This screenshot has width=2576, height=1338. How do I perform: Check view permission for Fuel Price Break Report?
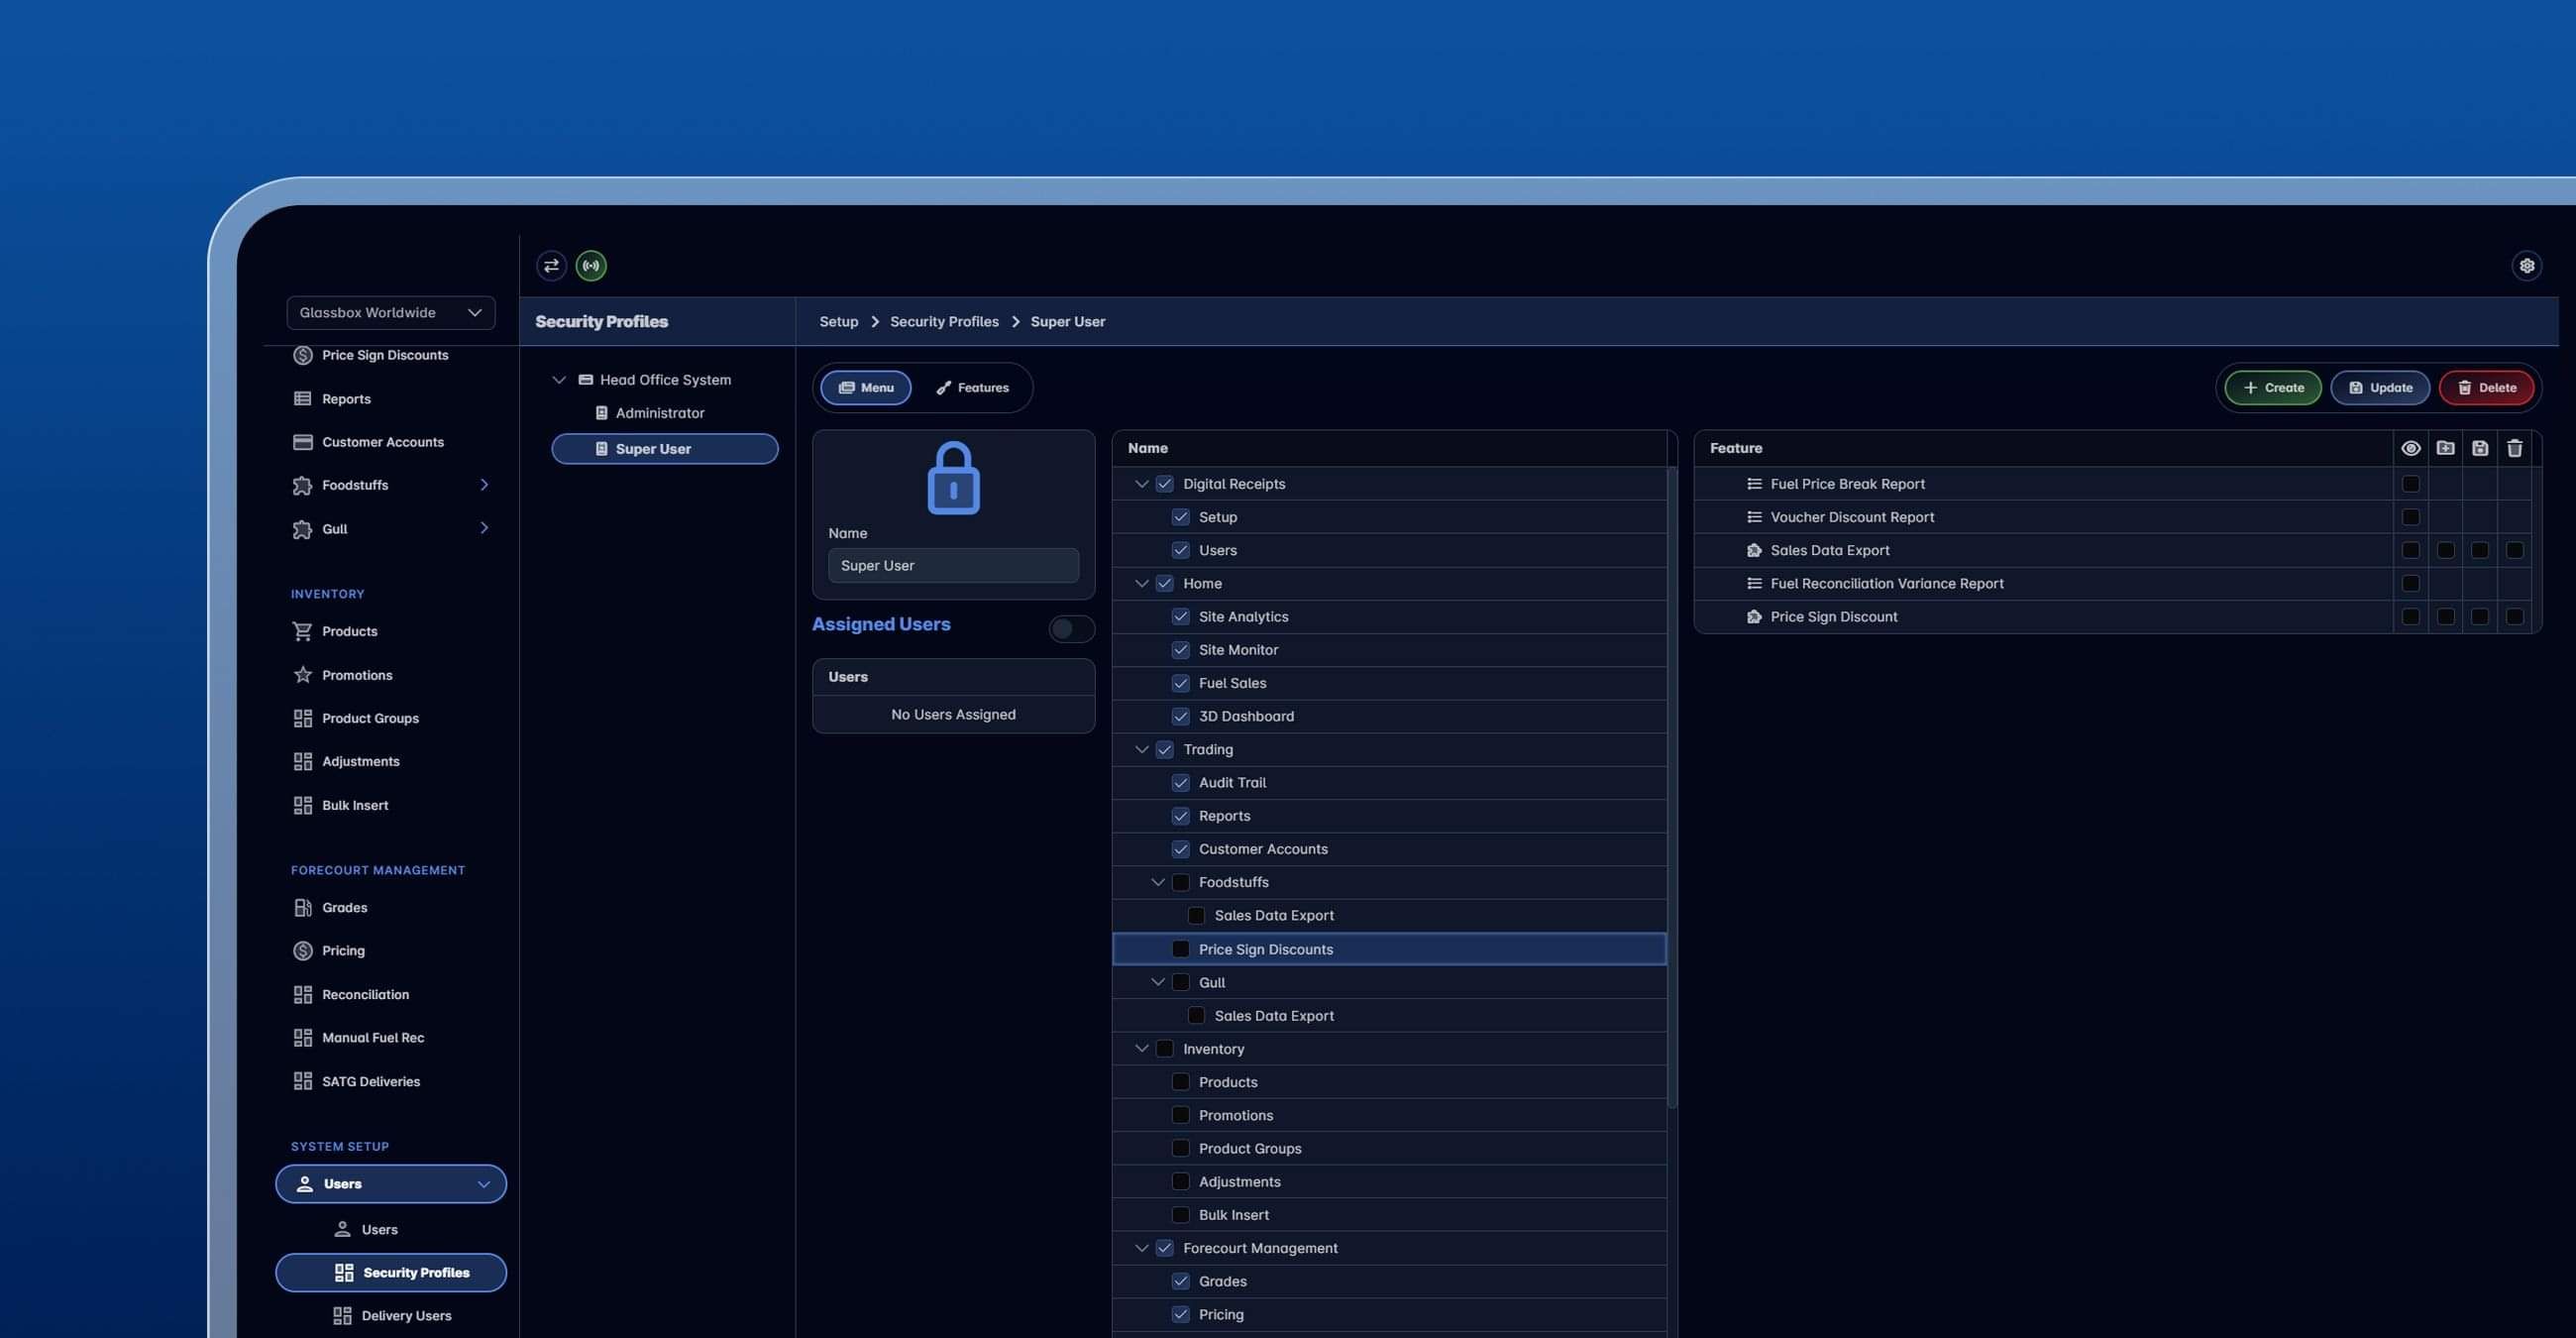[2411, 484]
